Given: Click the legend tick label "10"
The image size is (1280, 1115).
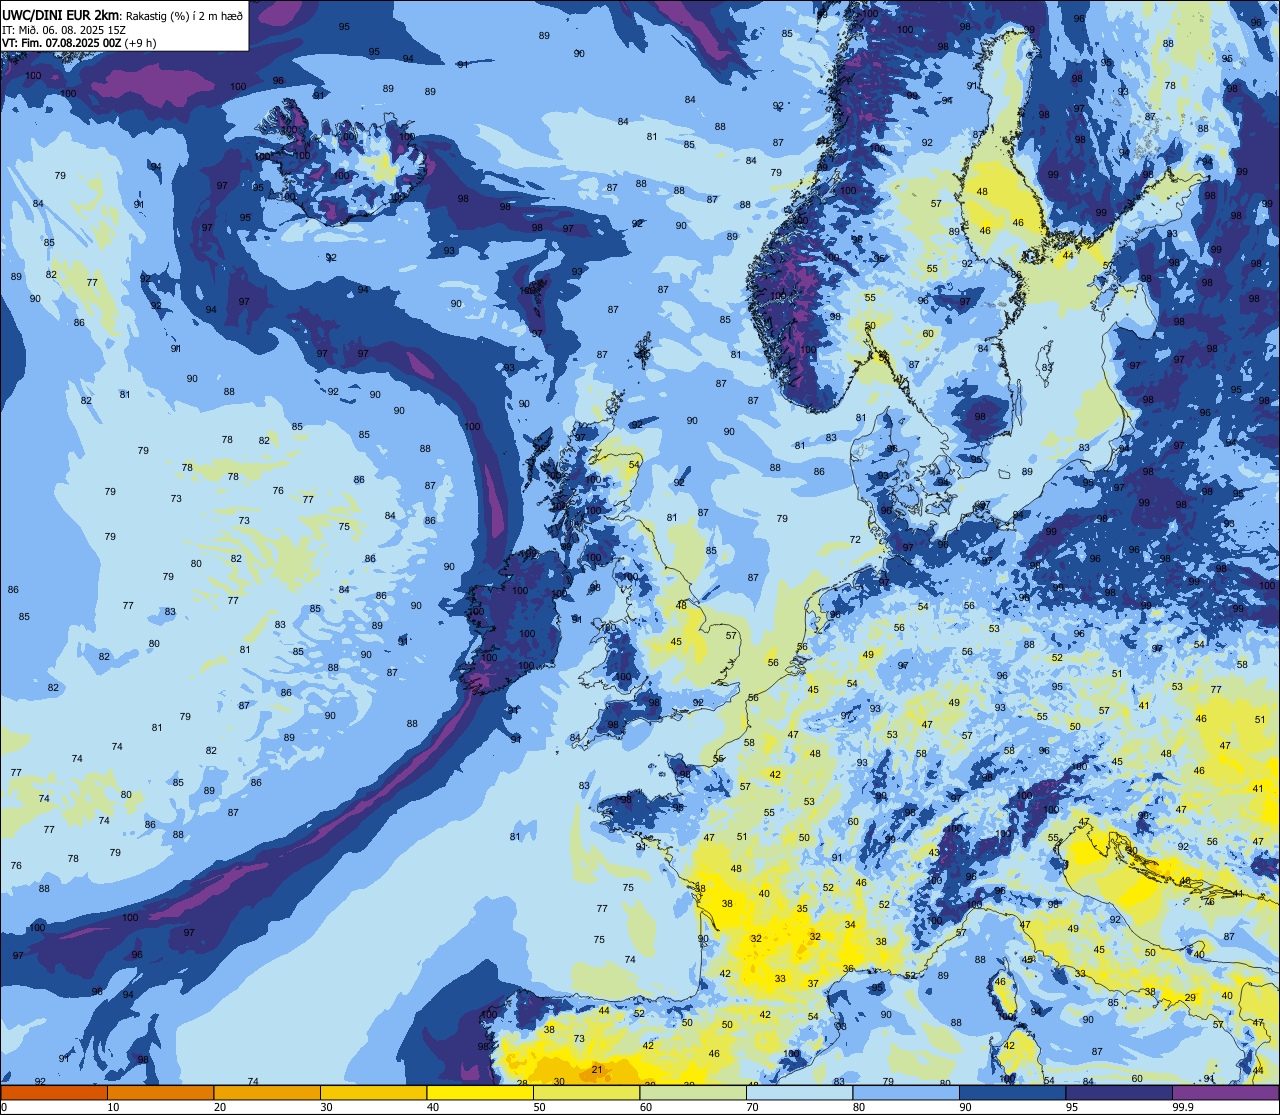Looking at the screenshot, I should [113, 1107].
